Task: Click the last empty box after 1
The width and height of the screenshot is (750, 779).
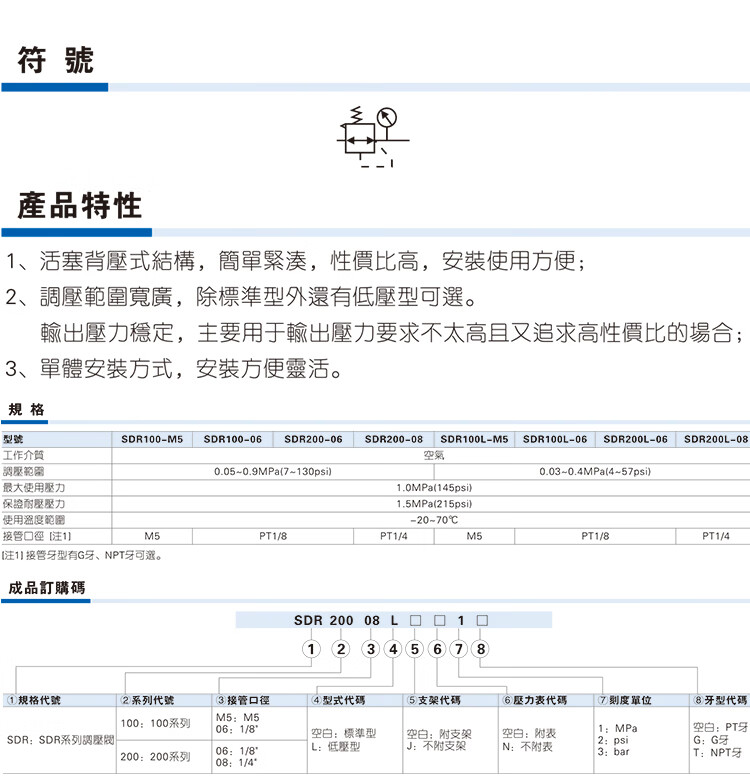Action: (x=482, y=620)
